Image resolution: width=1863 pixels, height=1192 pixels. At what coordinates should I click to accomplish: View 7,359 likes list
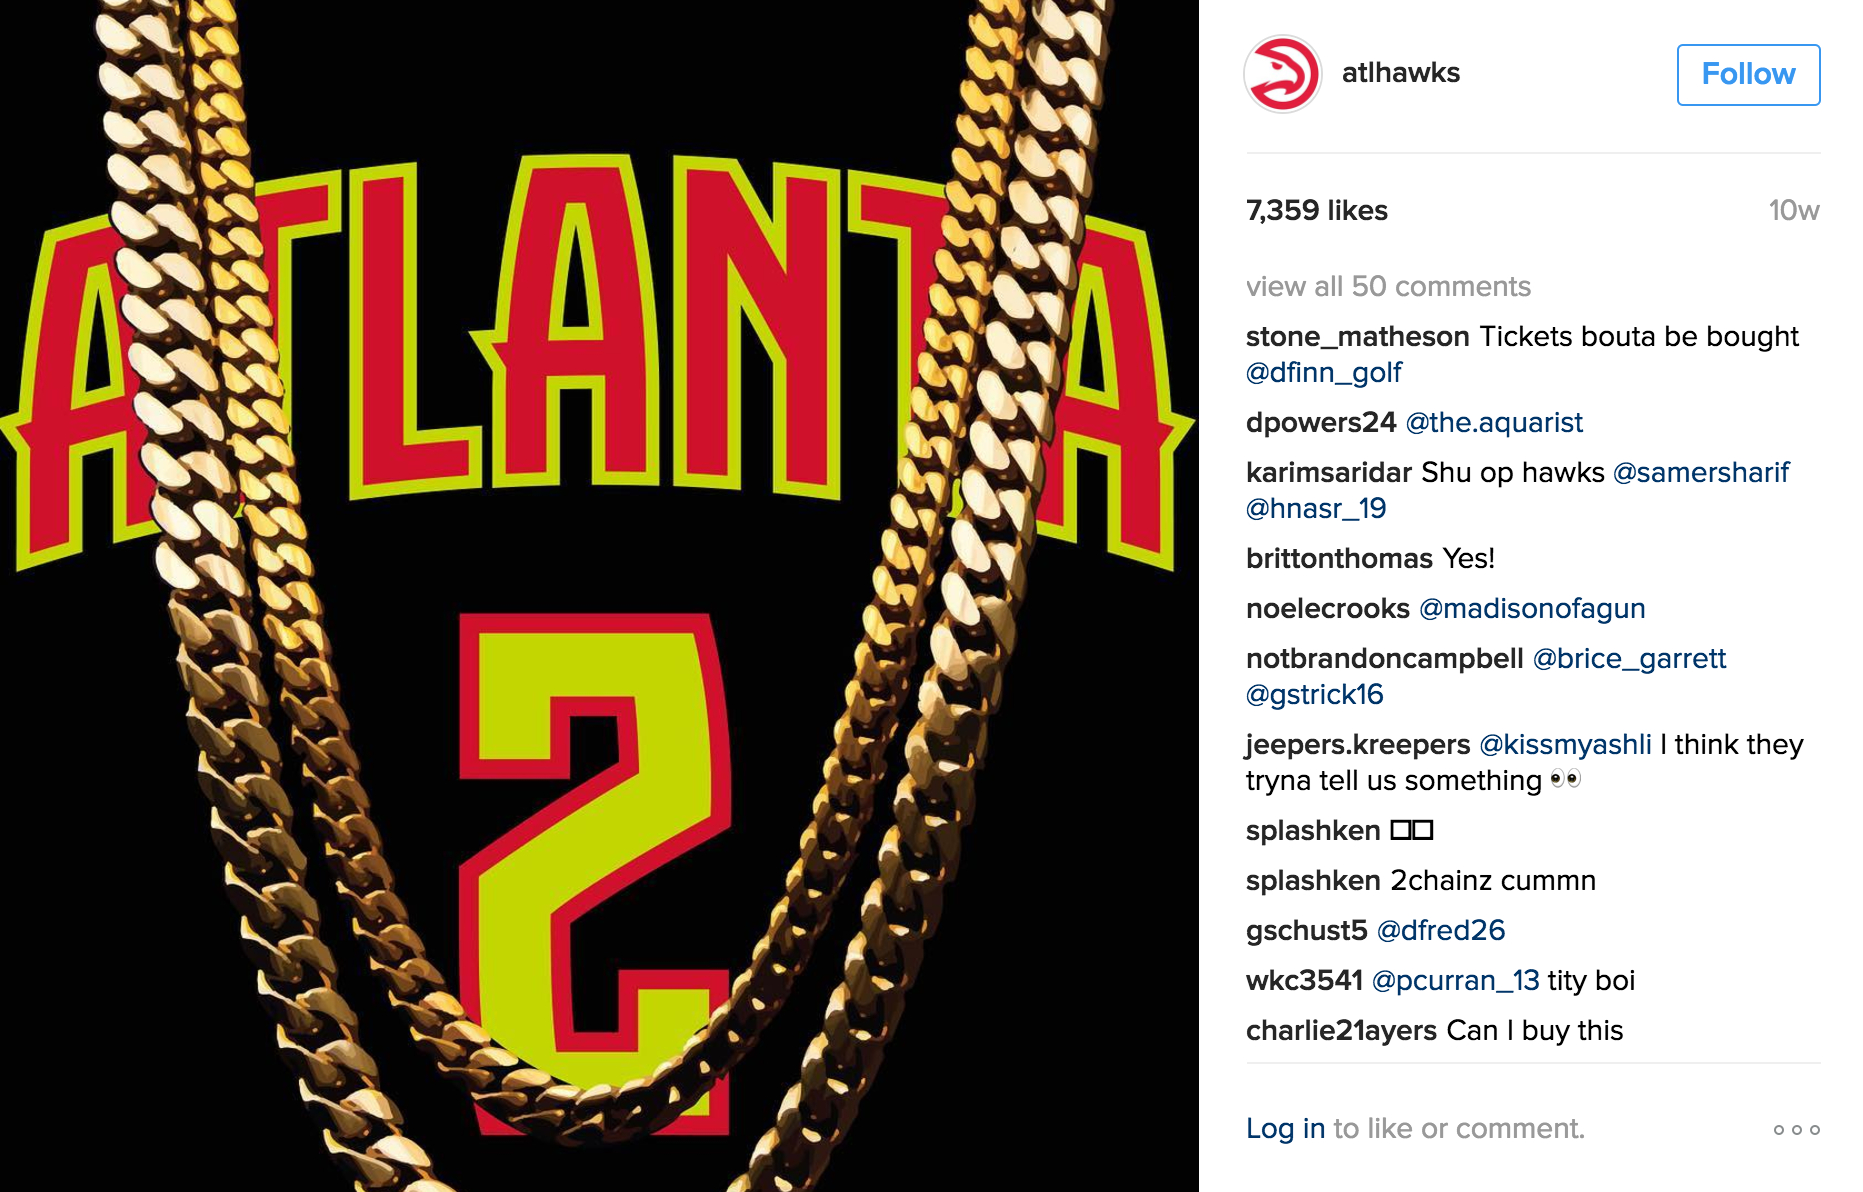coord(1316,211)
